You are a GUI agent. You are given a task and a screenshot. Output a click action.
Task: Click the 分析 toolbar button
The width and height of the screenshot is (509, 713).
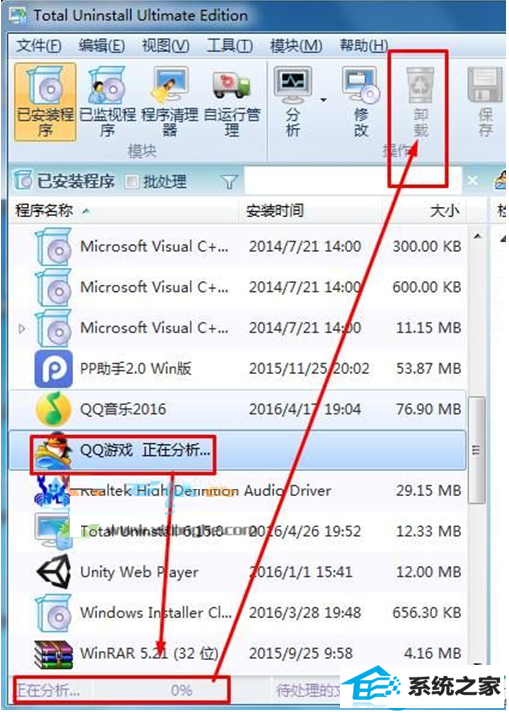[x=293, y=102]
